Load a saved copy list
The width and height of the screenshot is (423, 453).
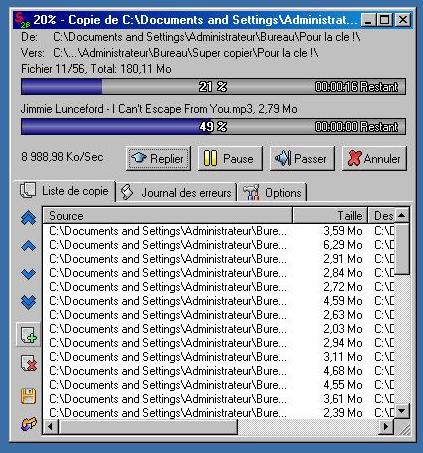[x=29, y=424]
